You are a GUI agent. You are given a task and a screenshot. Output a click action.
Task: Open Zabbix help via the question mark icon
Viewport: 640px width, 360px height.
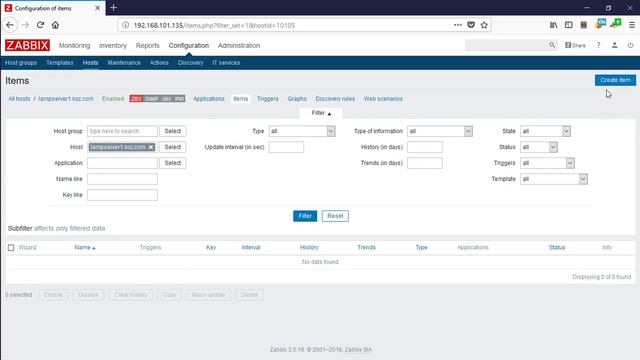(598, 45)
